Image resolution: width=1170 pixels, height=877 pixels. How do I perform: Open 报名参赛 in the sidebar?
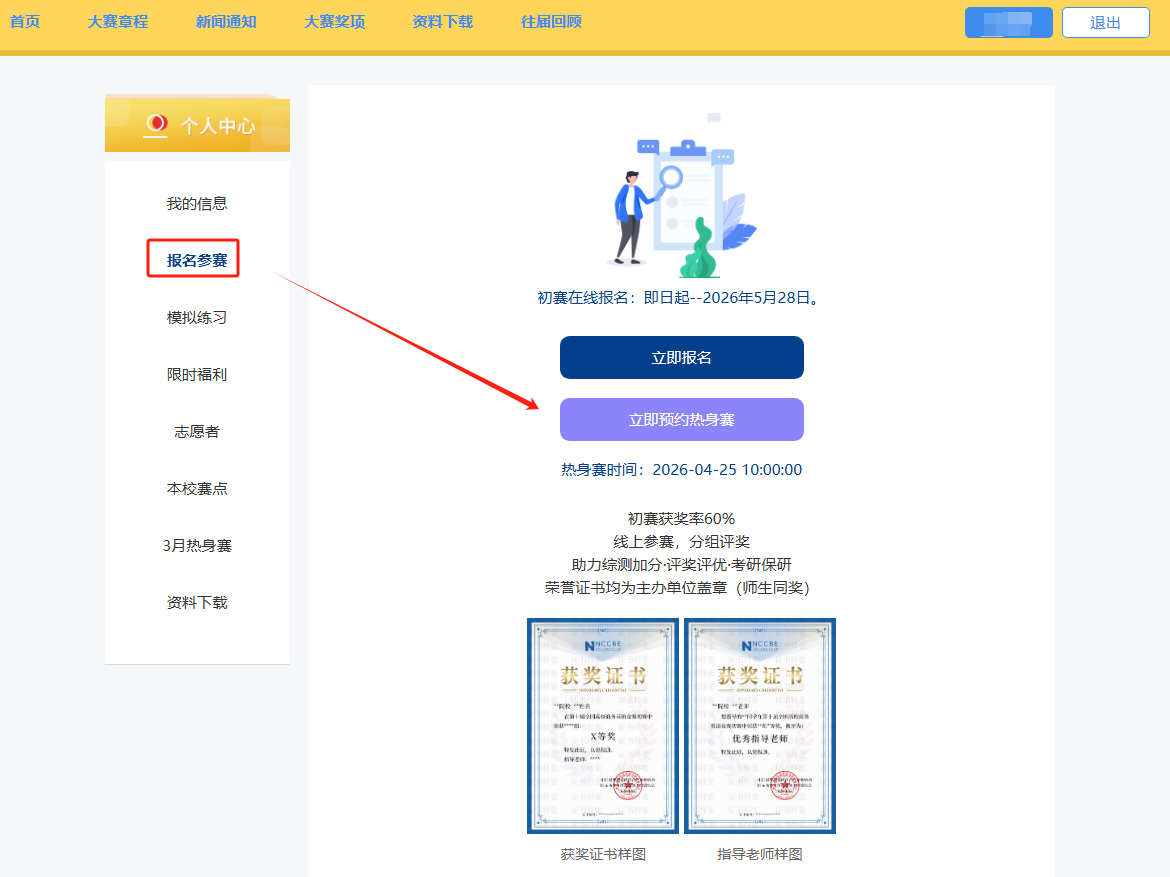pos(197,260)
